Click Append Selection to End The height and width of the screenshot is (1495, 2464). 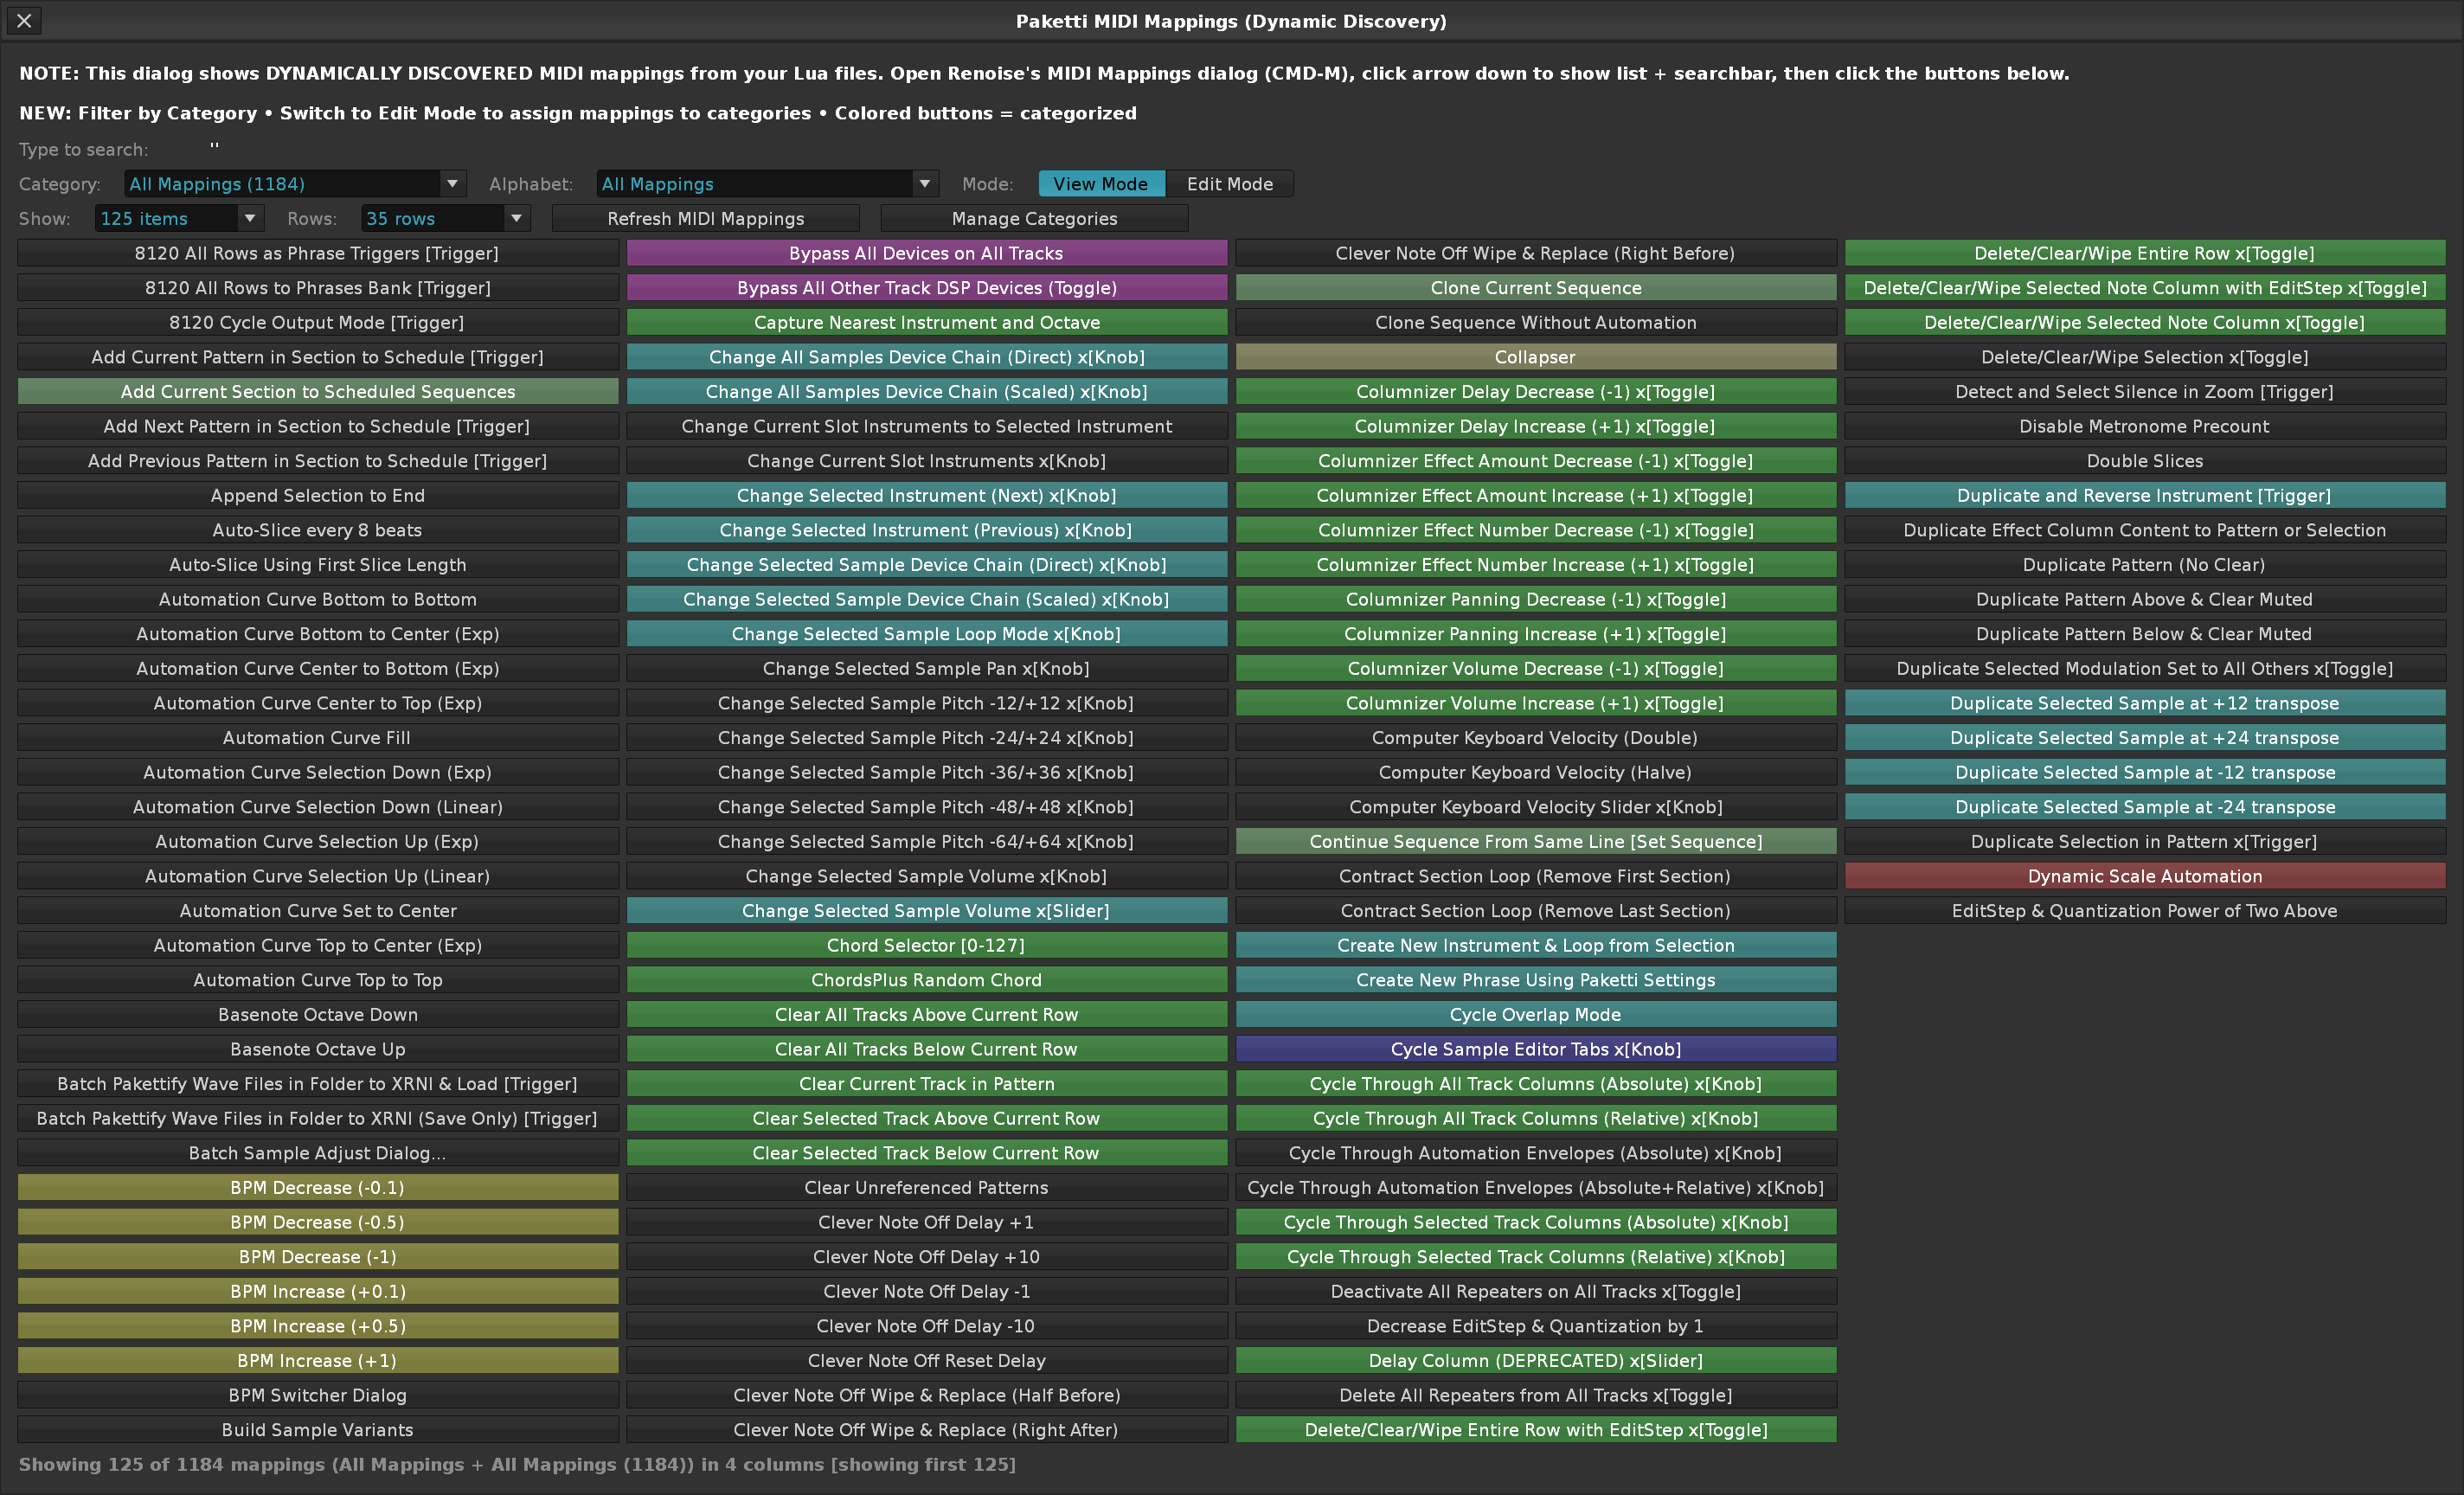318,495
